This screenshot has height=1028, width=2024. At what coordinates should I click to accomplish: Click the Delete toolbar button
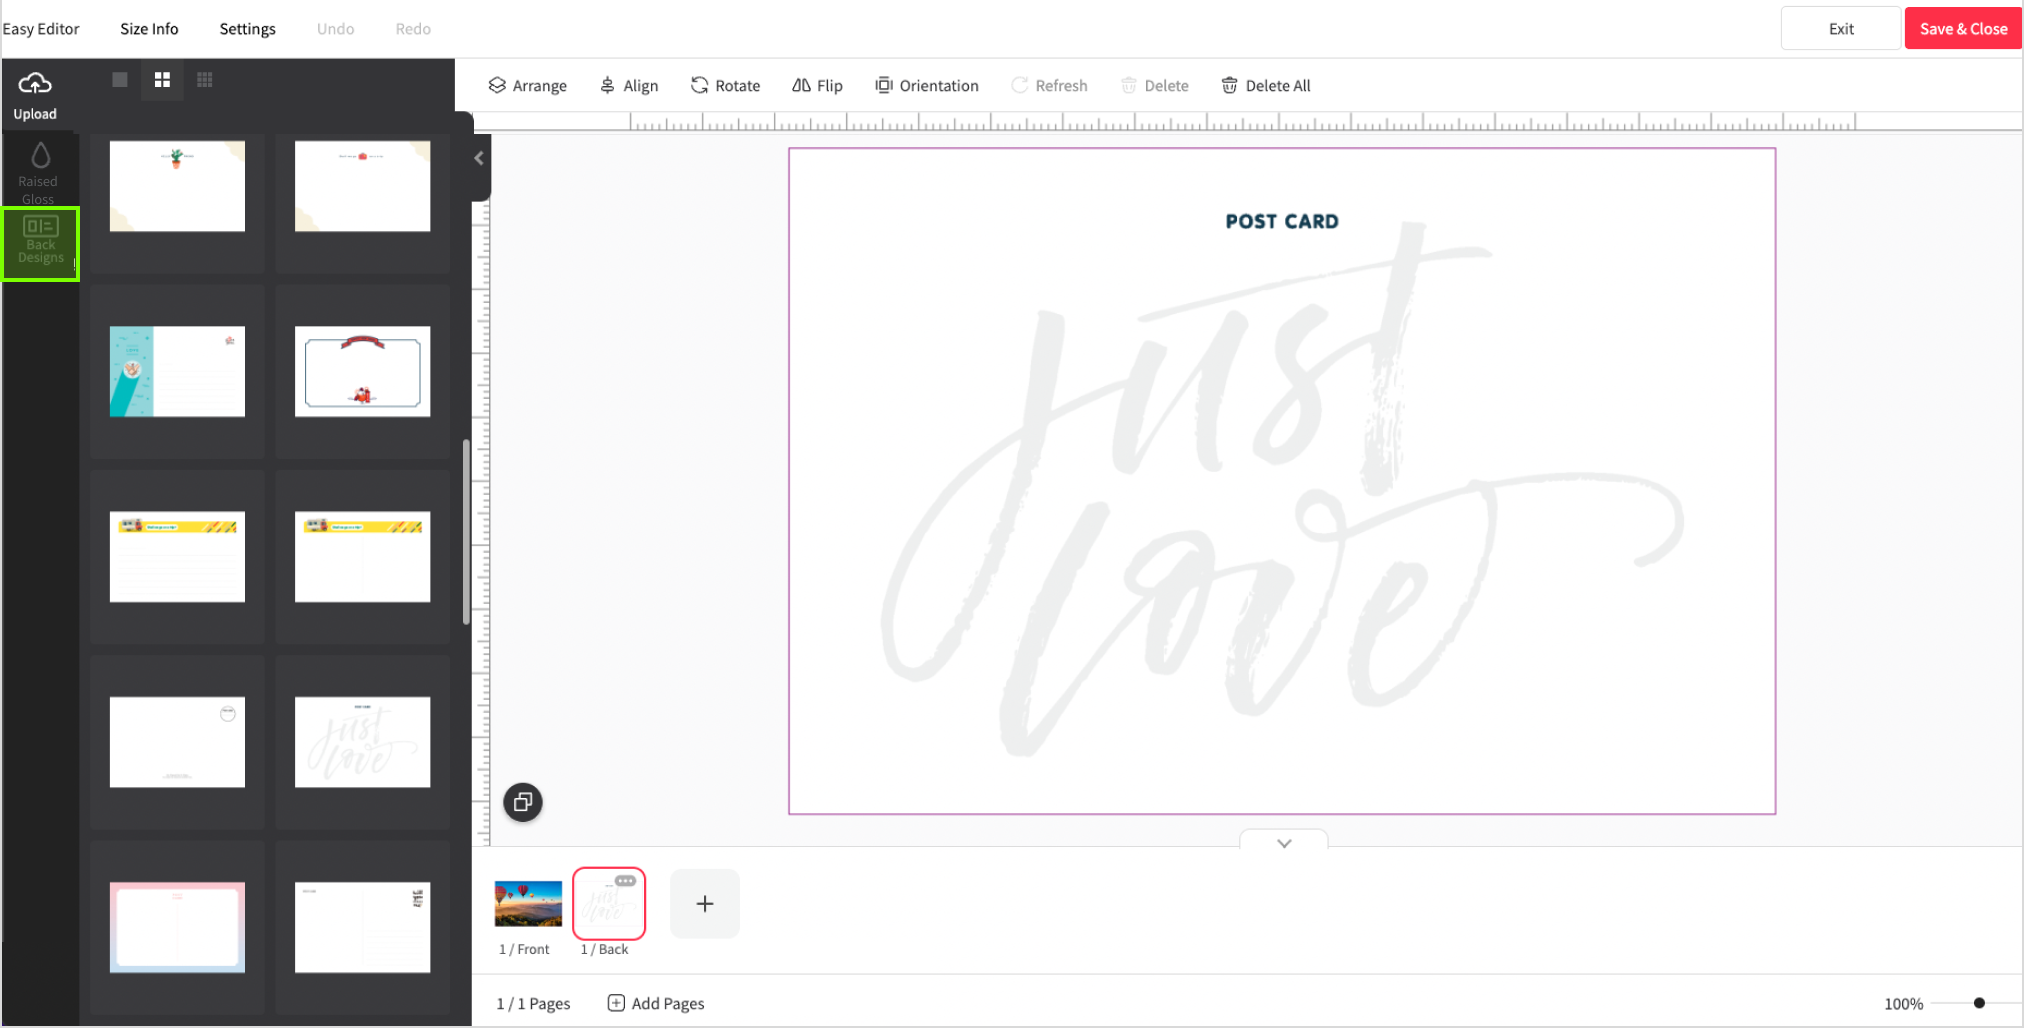tap(1155, 86)
